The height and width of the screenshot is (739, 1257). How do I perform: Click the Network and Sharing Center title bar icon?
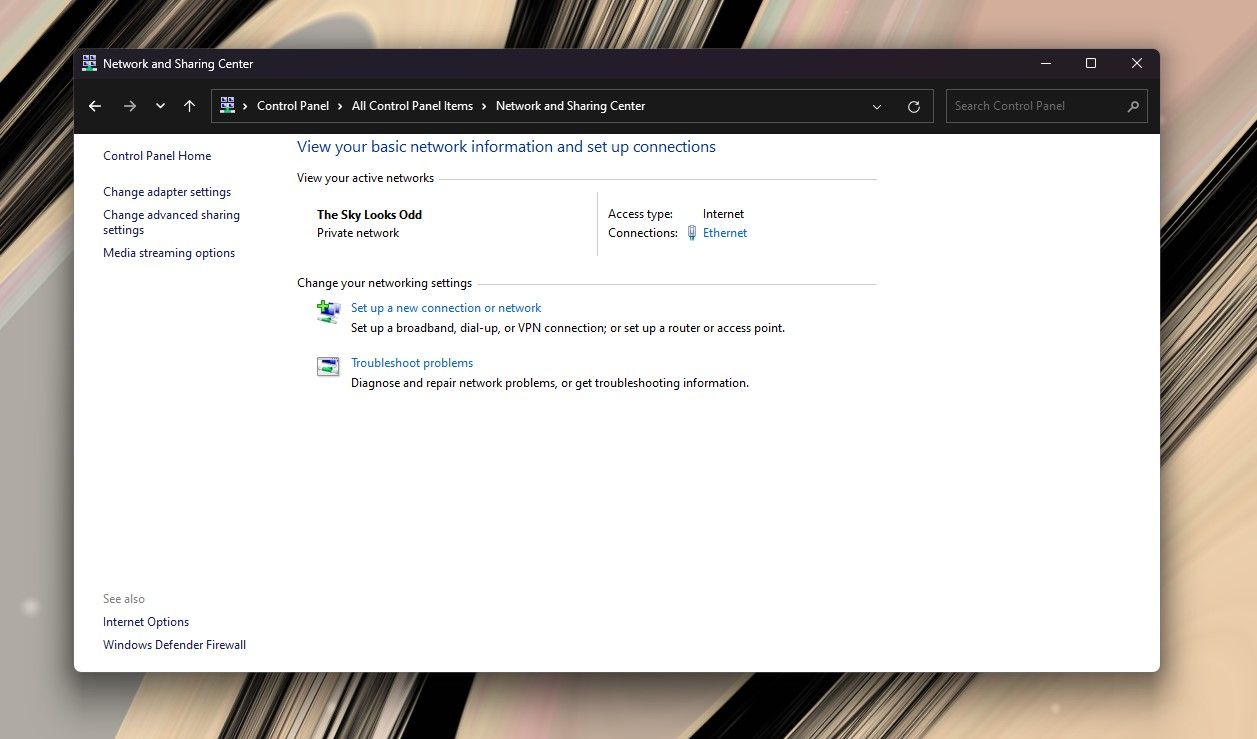click(89, 62)
